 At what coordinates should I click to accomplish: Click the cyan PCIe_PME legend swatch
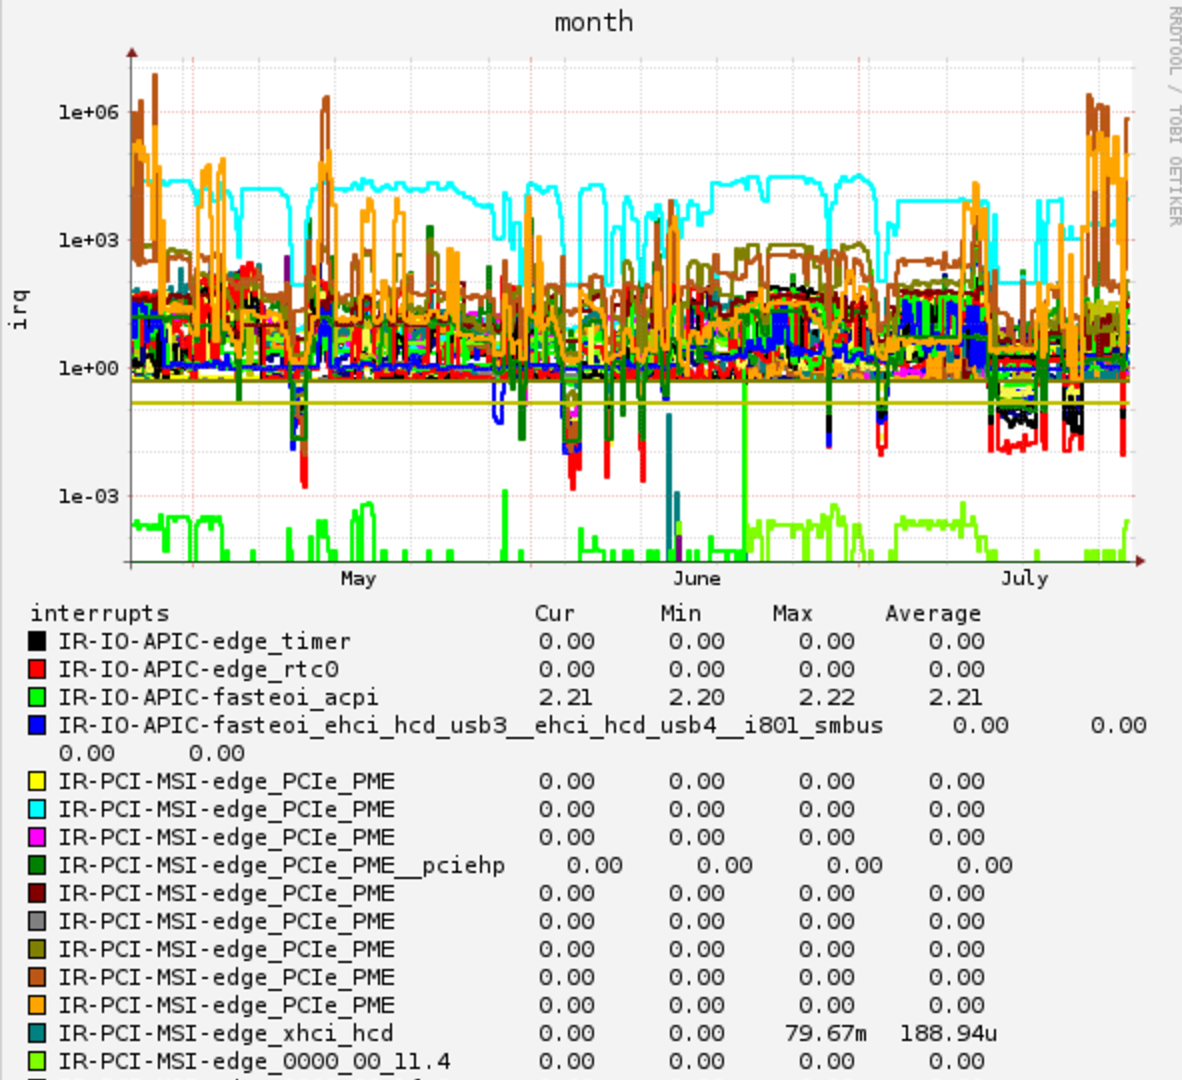click(x=37, y=809)
